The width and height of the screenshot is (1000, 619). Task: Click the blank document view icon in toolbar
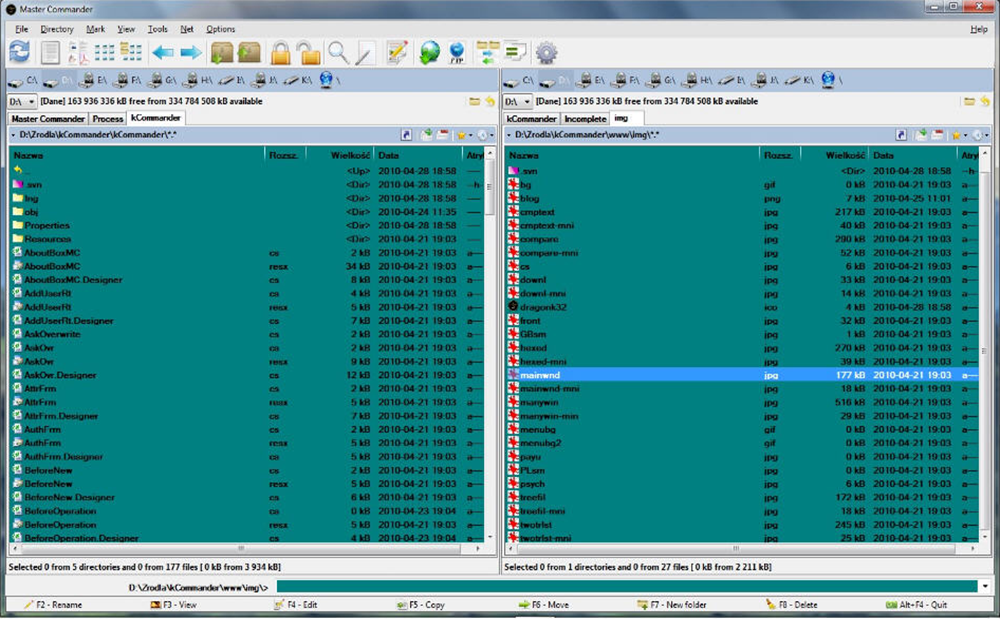[x=50, y=52]
